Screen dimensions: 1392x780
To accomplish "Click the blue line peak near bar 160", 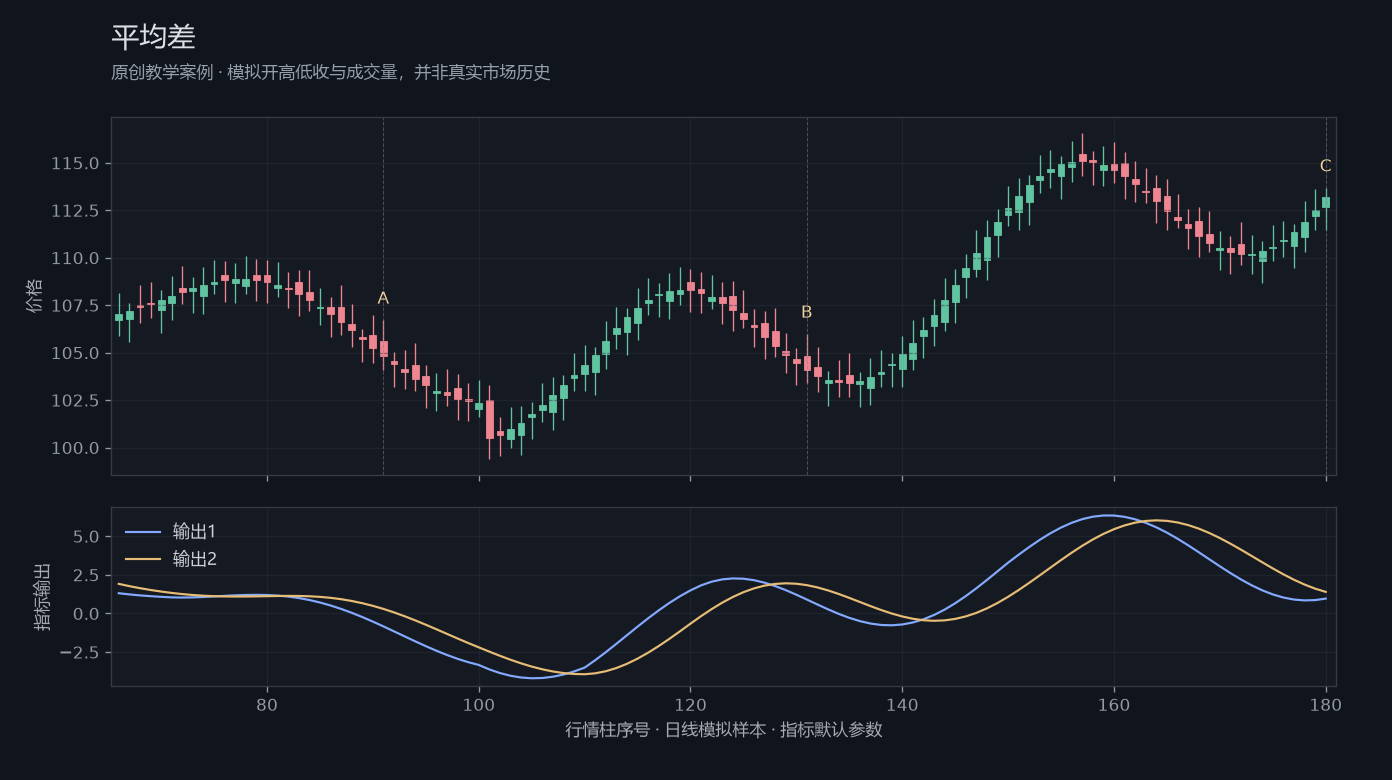I will 1107,515.
